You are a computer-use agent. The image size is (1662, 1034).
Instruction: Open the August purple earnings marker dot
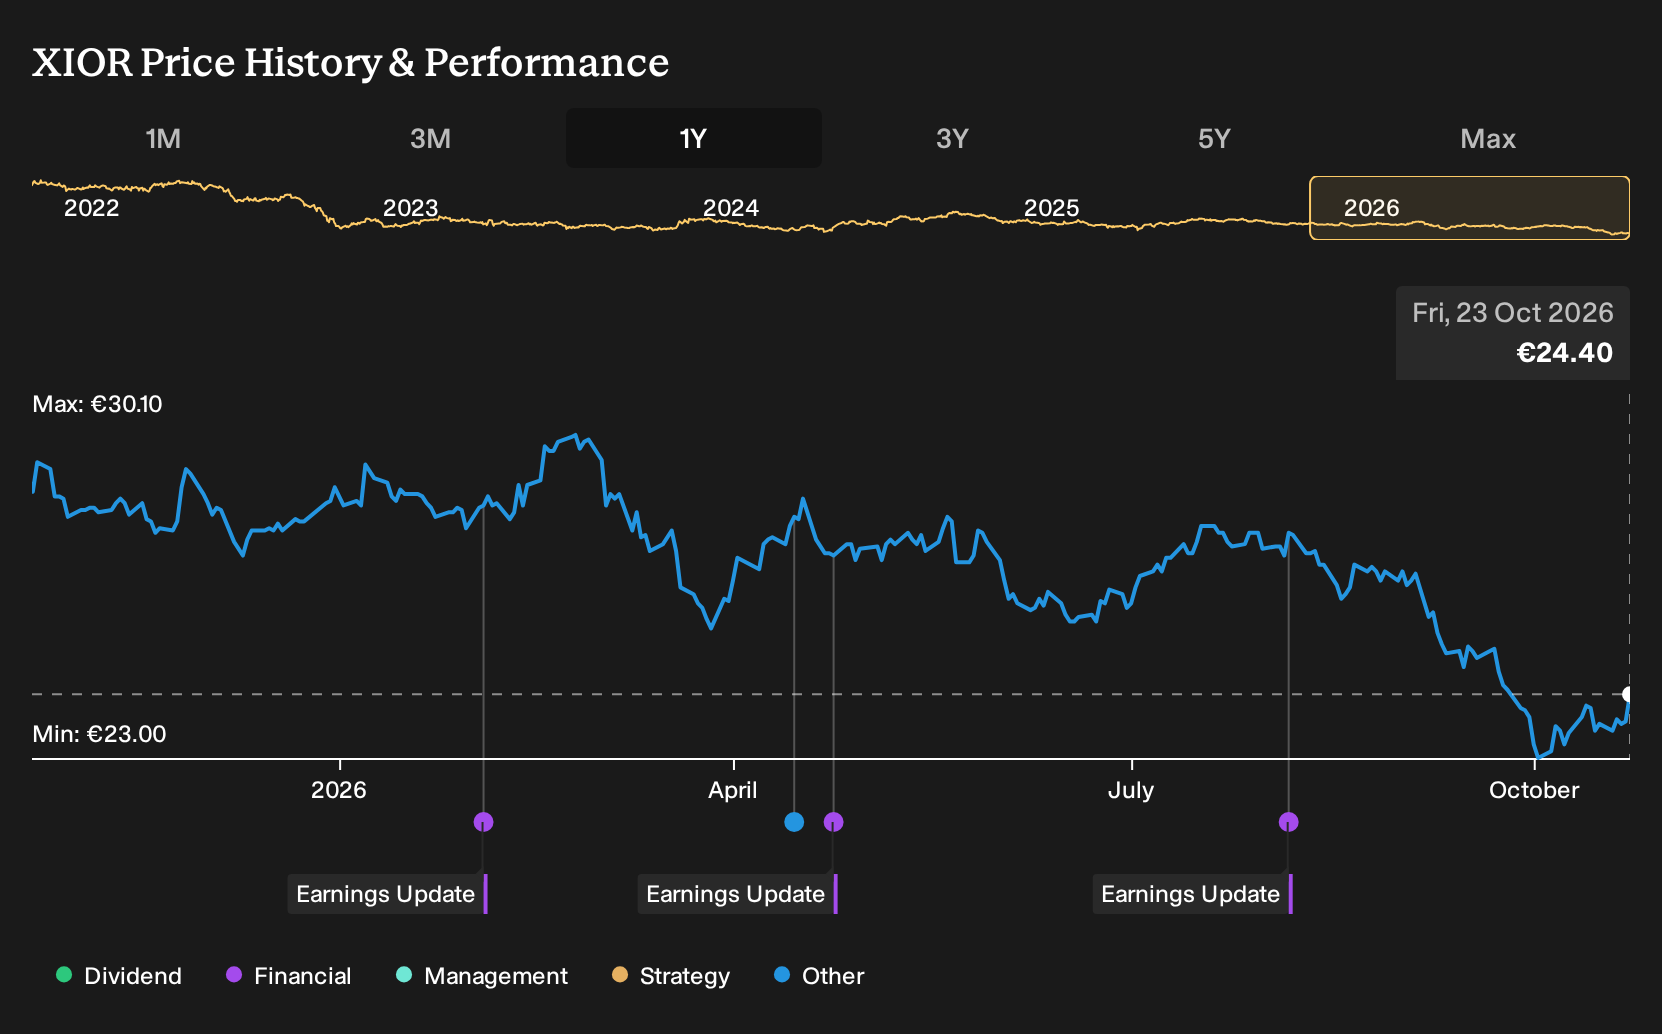[x=1288, y=822]
